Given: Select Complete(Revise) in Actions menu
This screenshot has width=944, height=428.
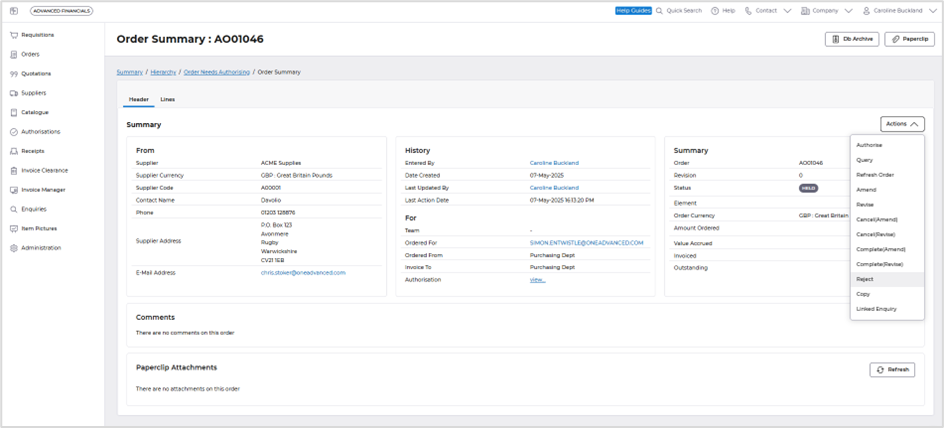Looking at the screenshot, I should 887,264.
